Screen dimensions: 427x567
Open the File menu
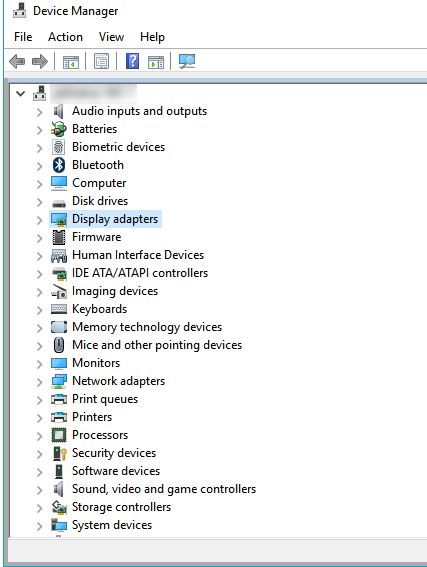[x=23, y=37]
